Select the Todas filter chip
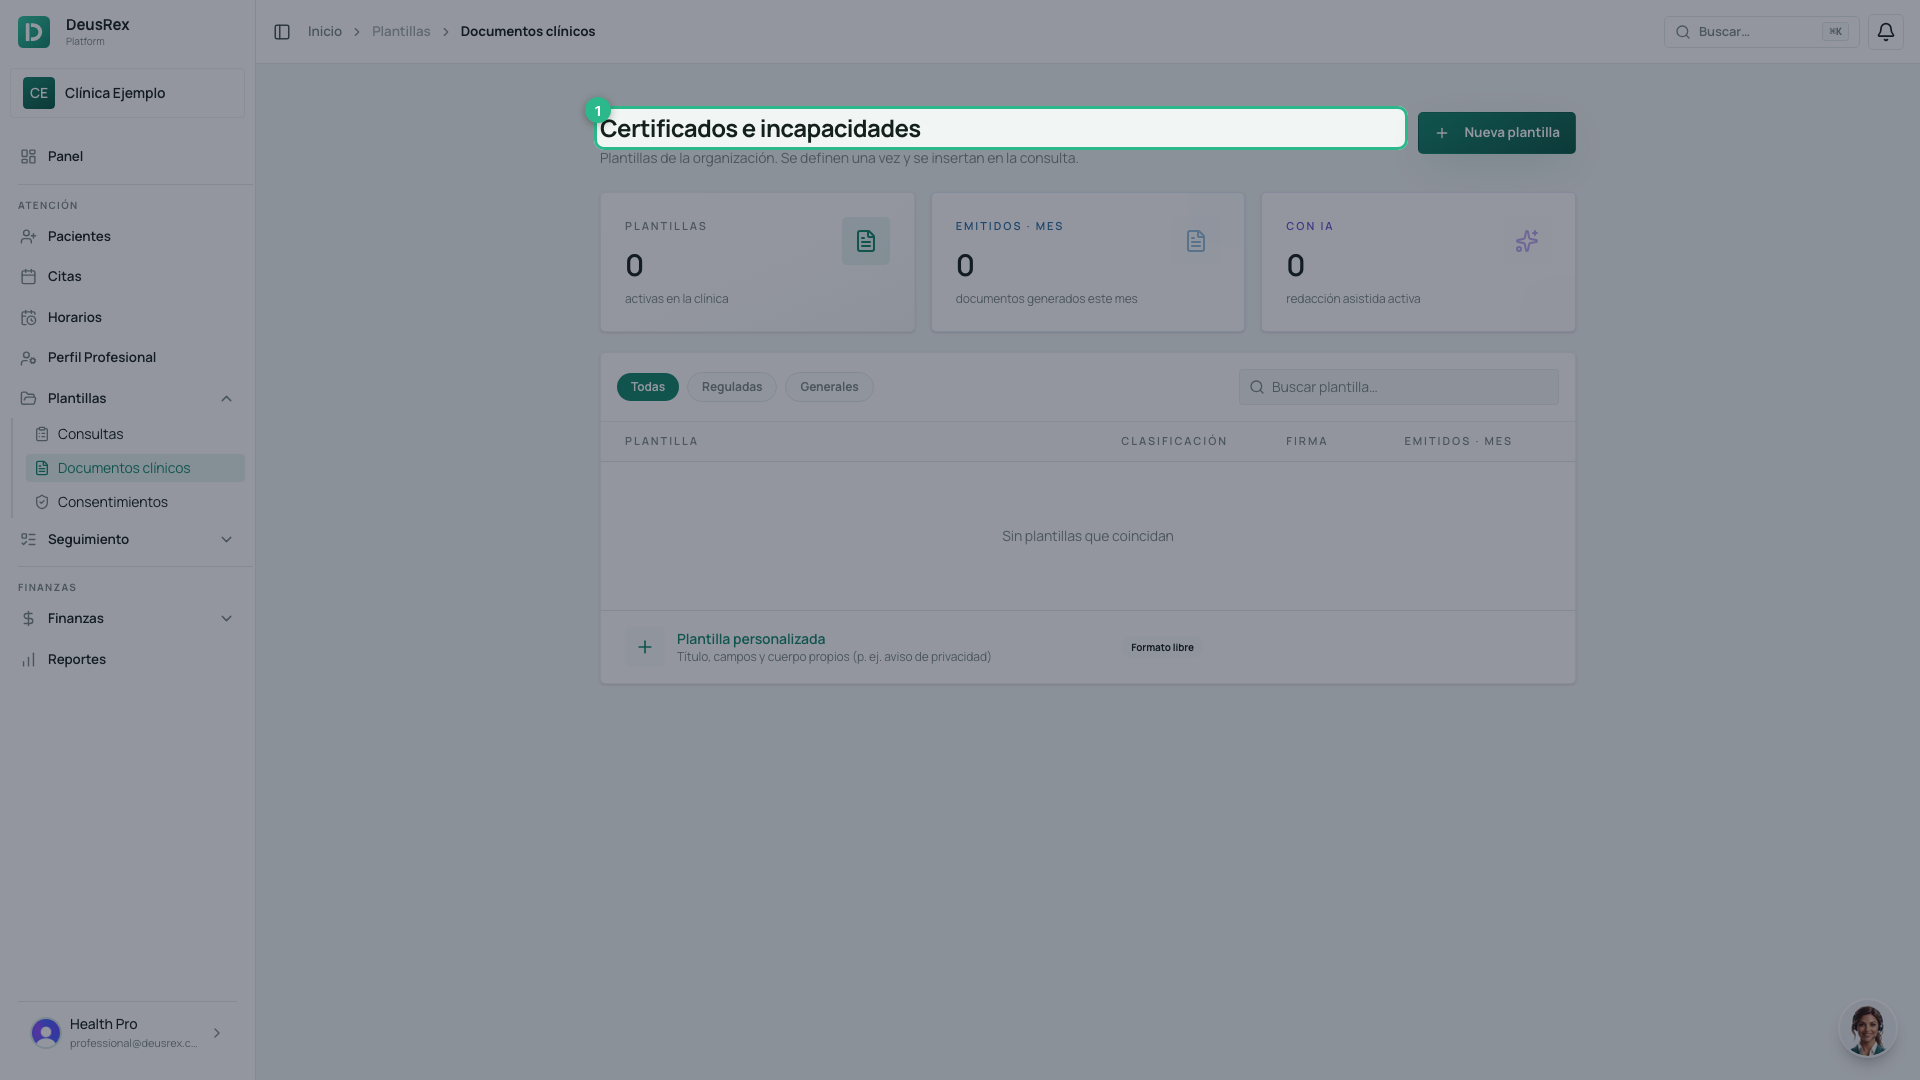This screenshot has height=1080, width=1920. (647, 387)
